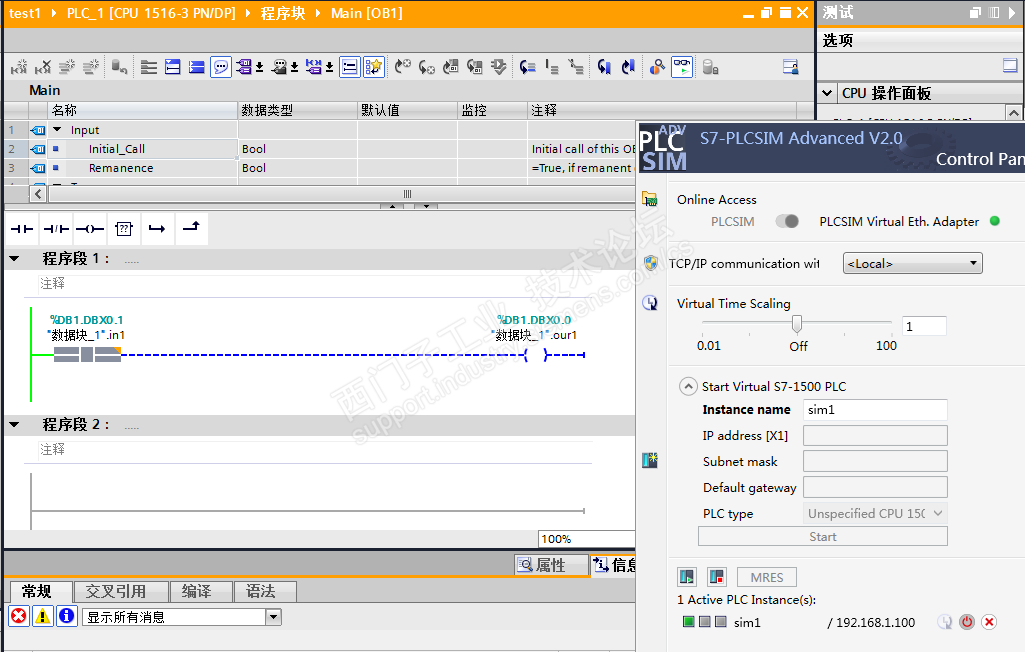Toggle the free-comments list icon in toolbar
Screen dimensions: 1025x652
(x=350, y=67)
